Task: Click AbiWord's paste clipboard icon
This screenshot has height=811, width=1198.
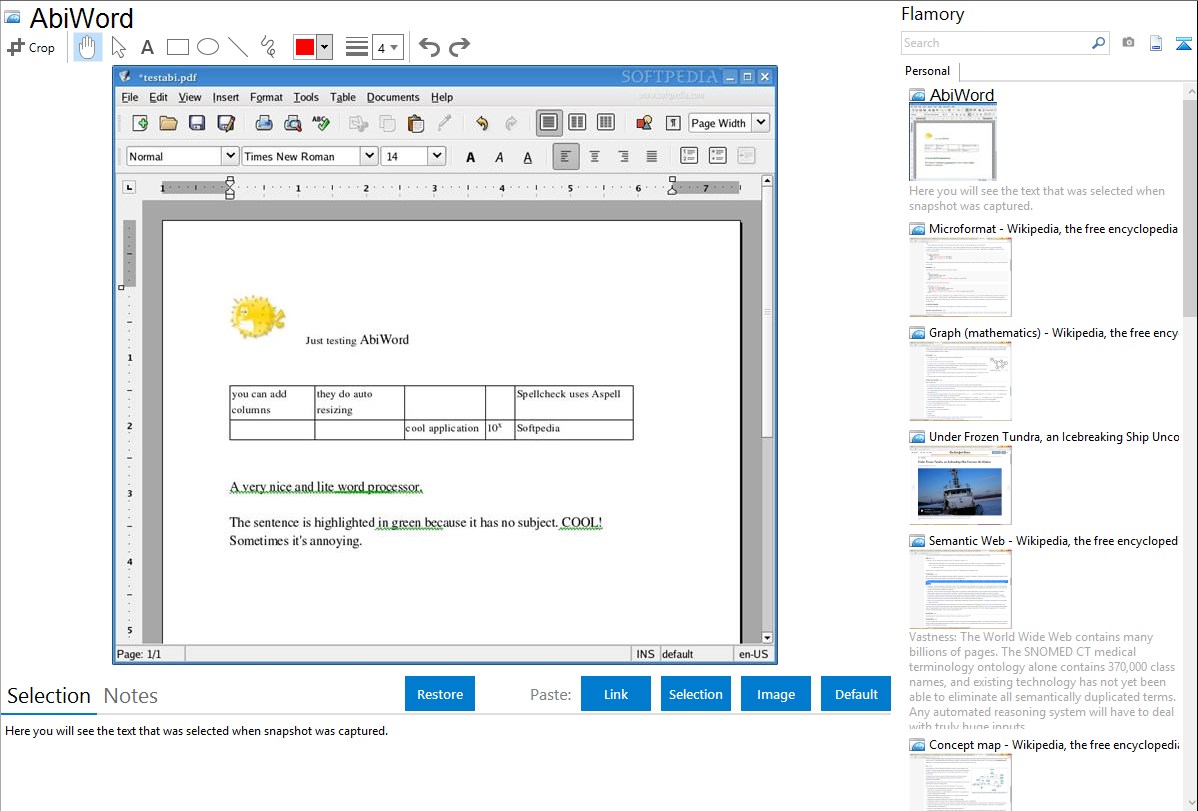Action: pyautogui.click(x=416, y=123)
